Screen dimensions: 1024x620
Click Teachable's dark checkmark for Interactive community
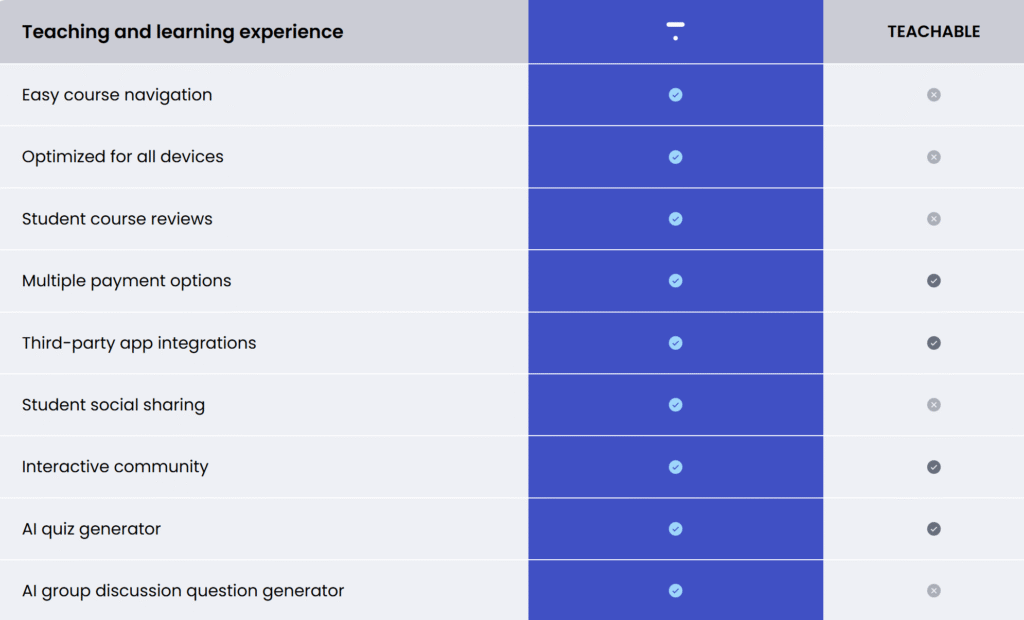pos(933,466)
